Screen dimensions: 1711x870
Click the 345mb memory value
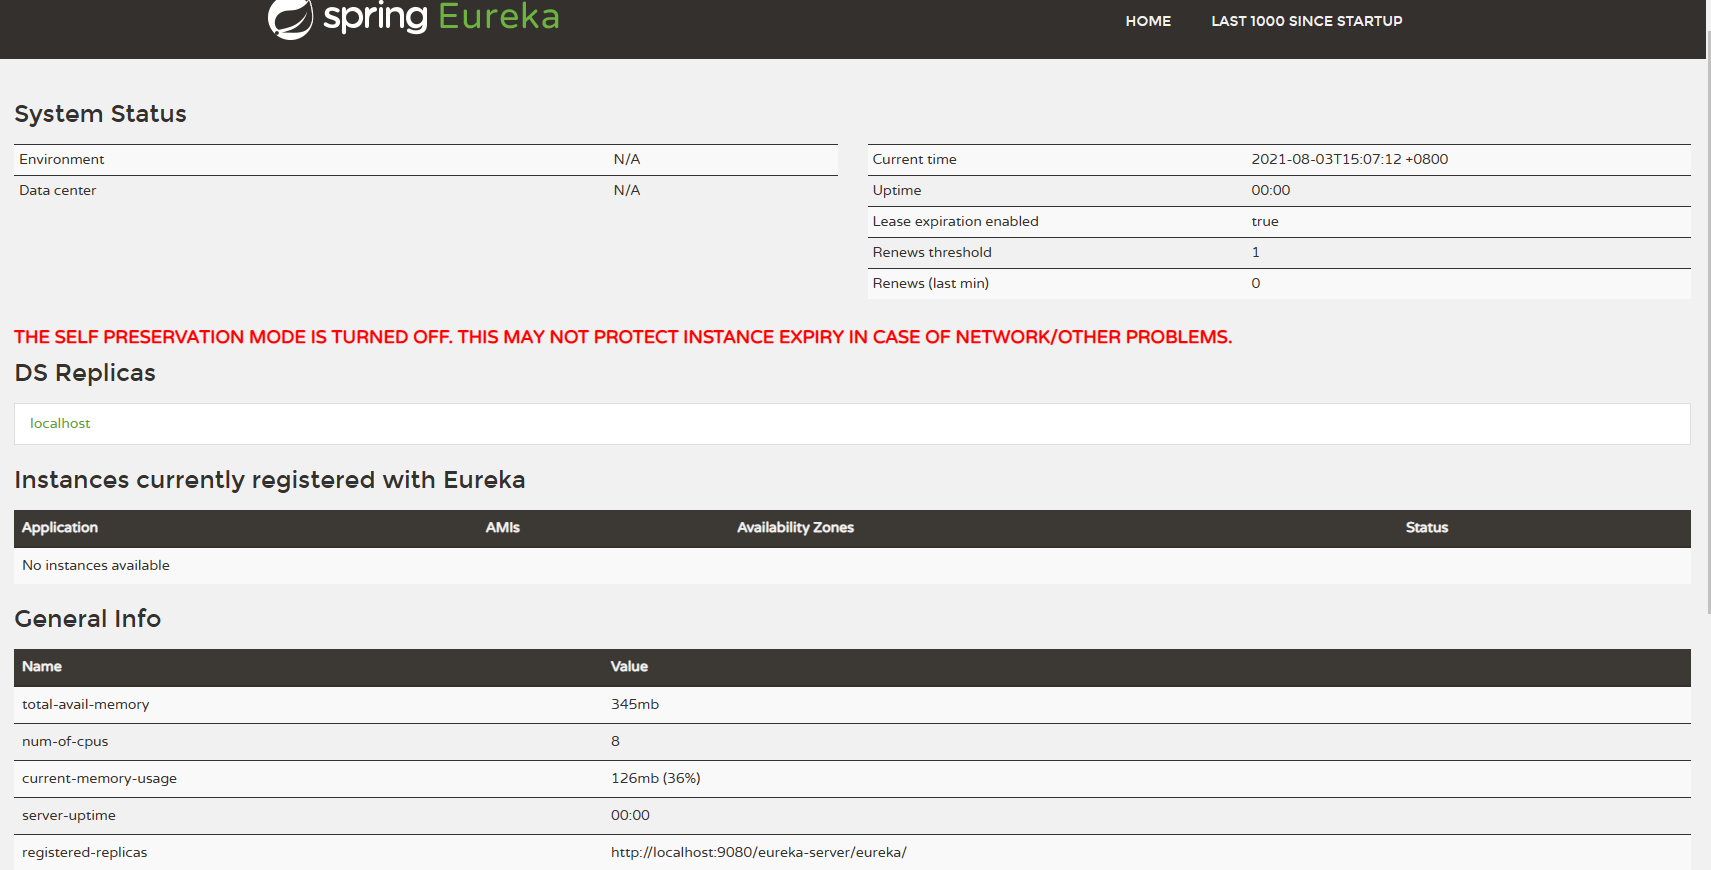(635, 704)
